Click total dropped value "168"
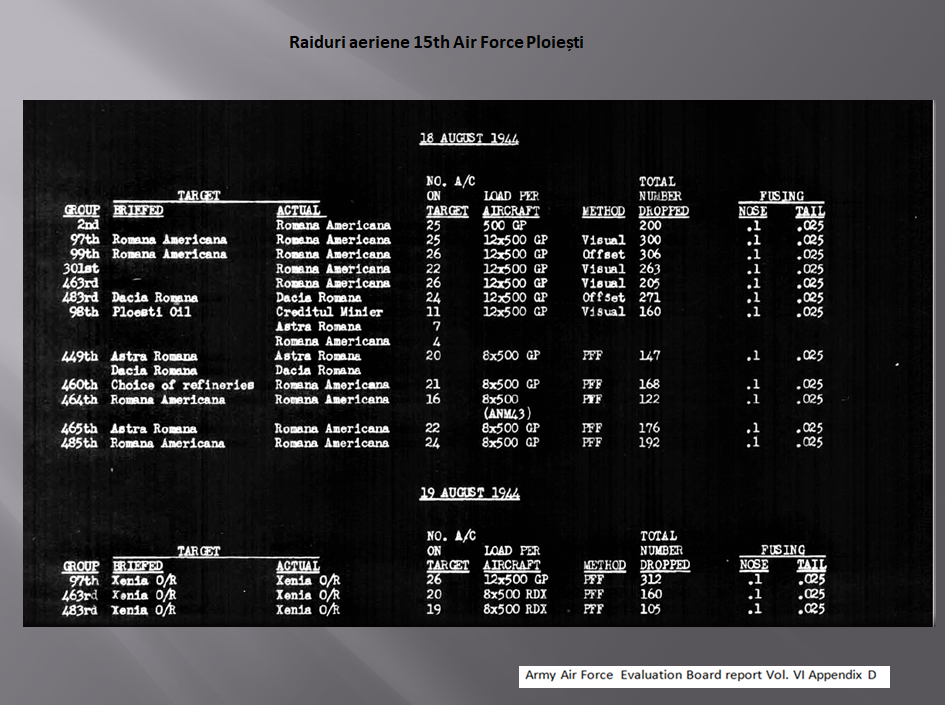The height and width of the screenshot is (705, 945). pos(650,384)
